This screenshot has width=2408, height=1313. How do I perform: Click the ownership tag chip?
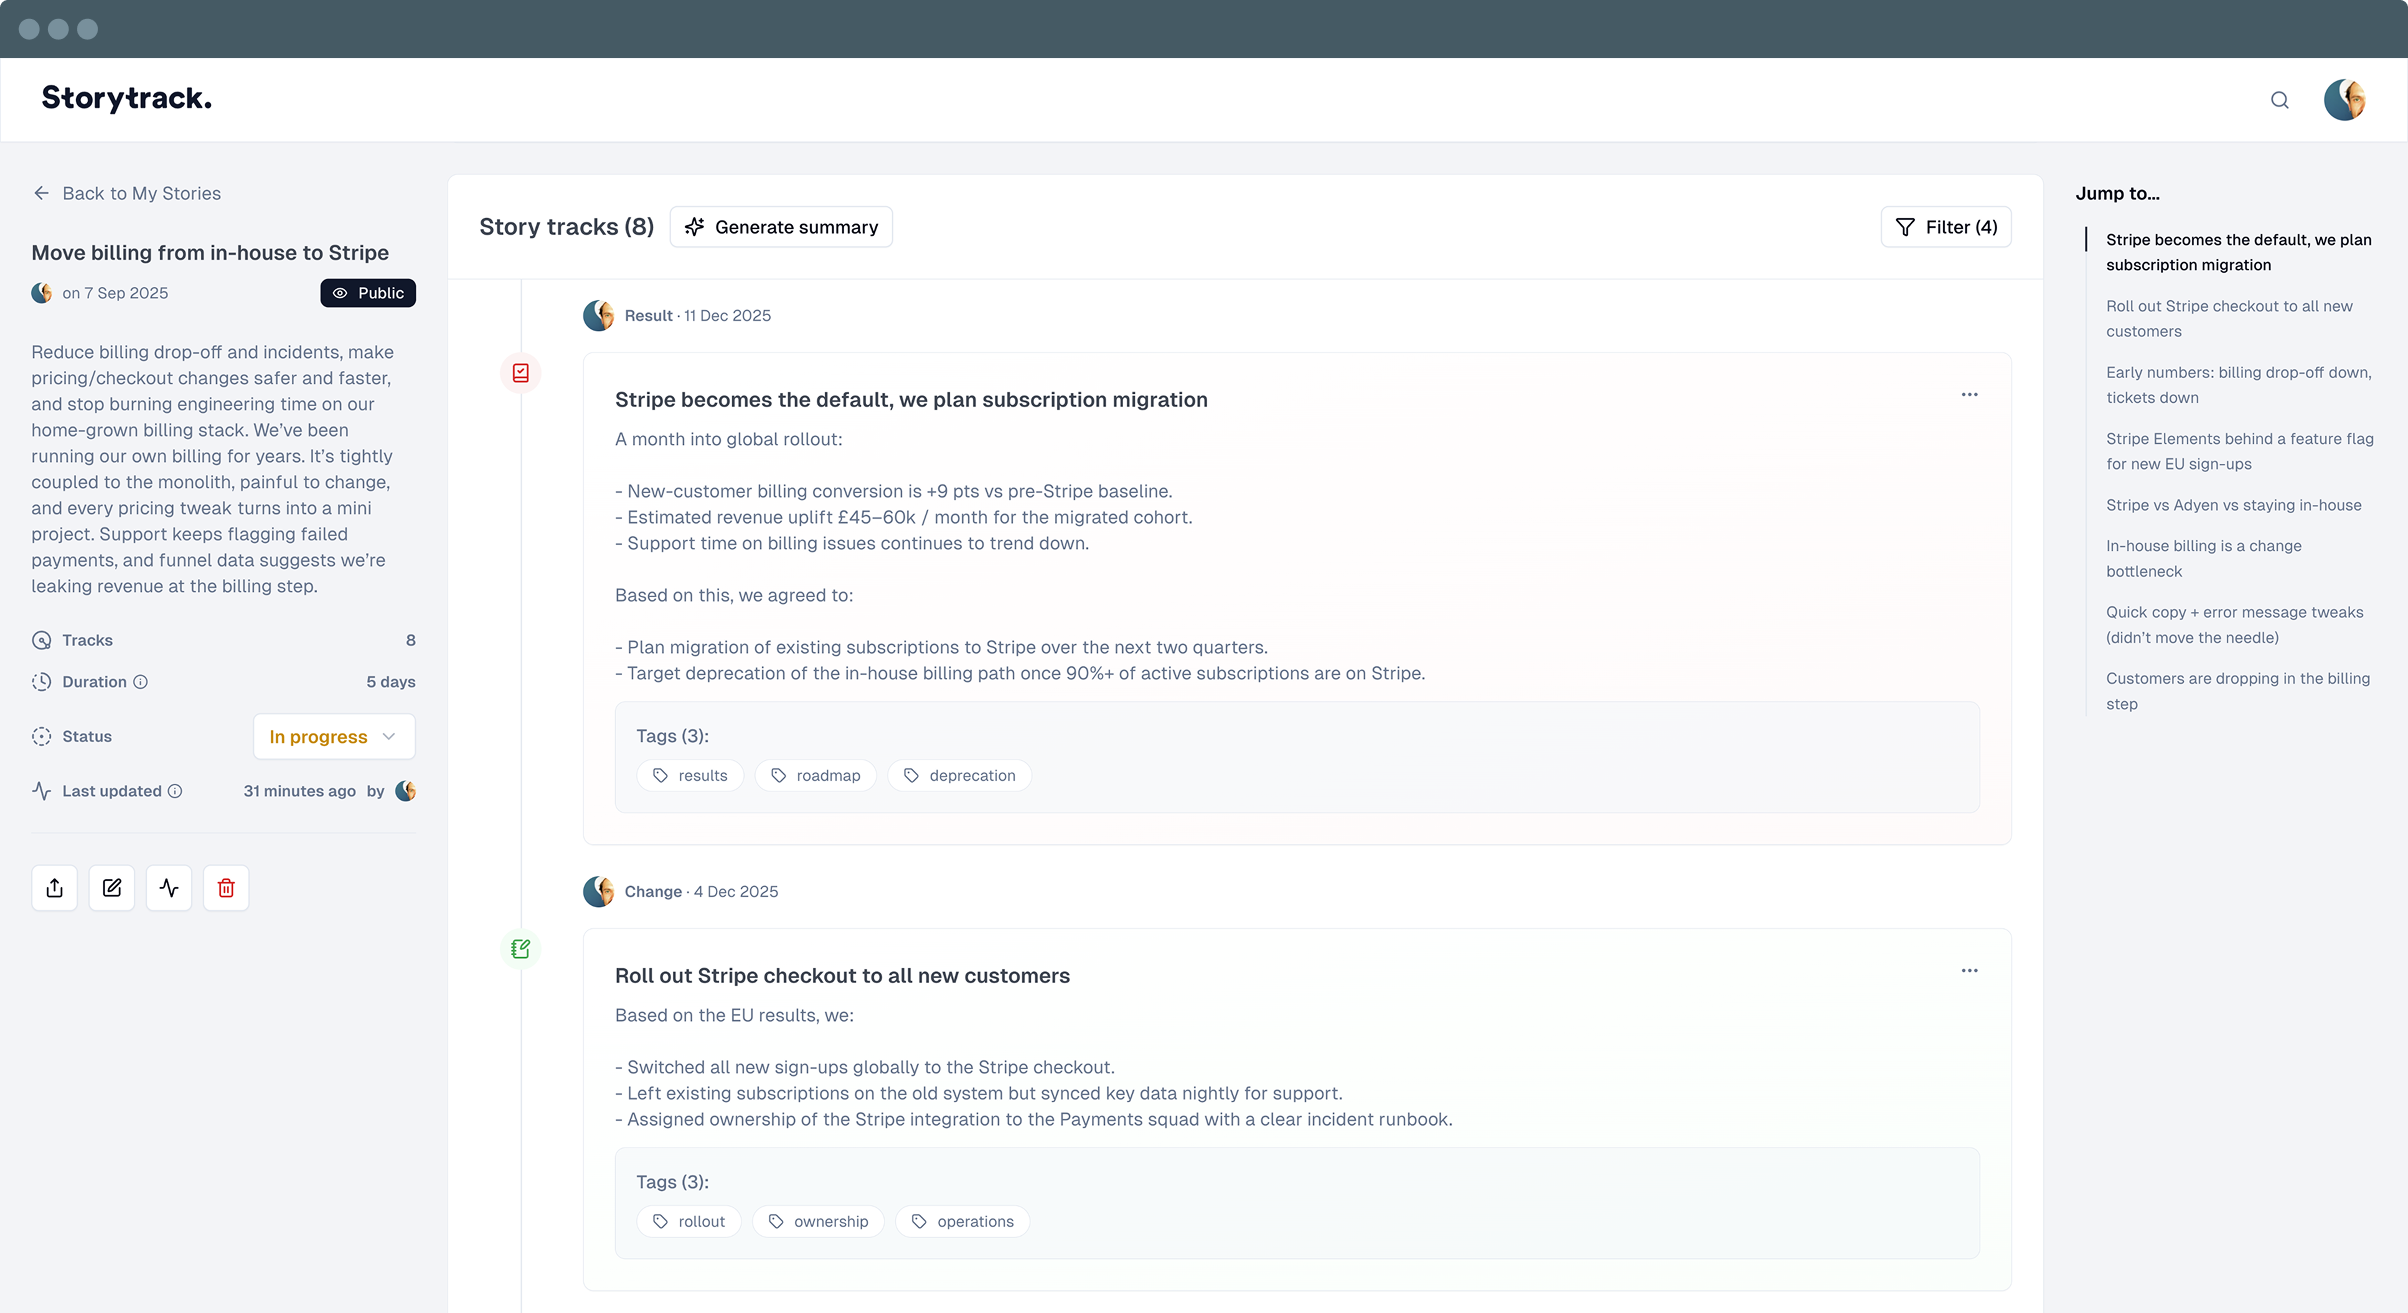pyautogui.click(x=818, y=1221)
